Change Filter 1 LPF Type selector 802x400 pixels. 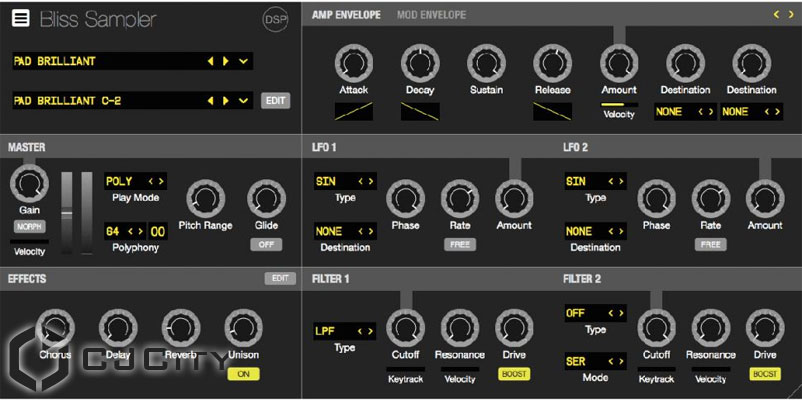pos(345,331)
